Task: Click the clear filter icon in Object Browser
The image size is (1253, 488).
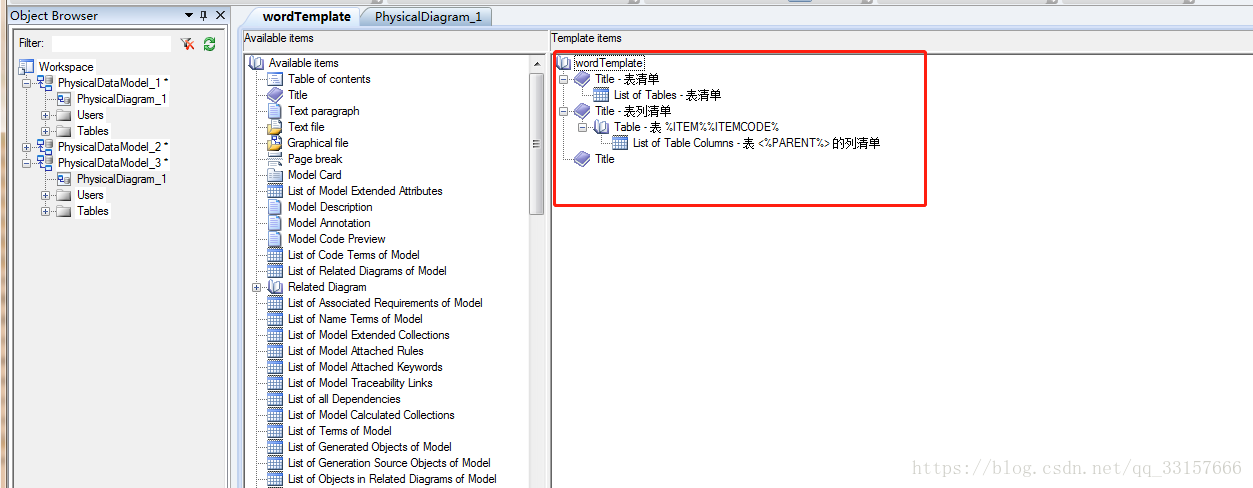Action: point(187,44)
